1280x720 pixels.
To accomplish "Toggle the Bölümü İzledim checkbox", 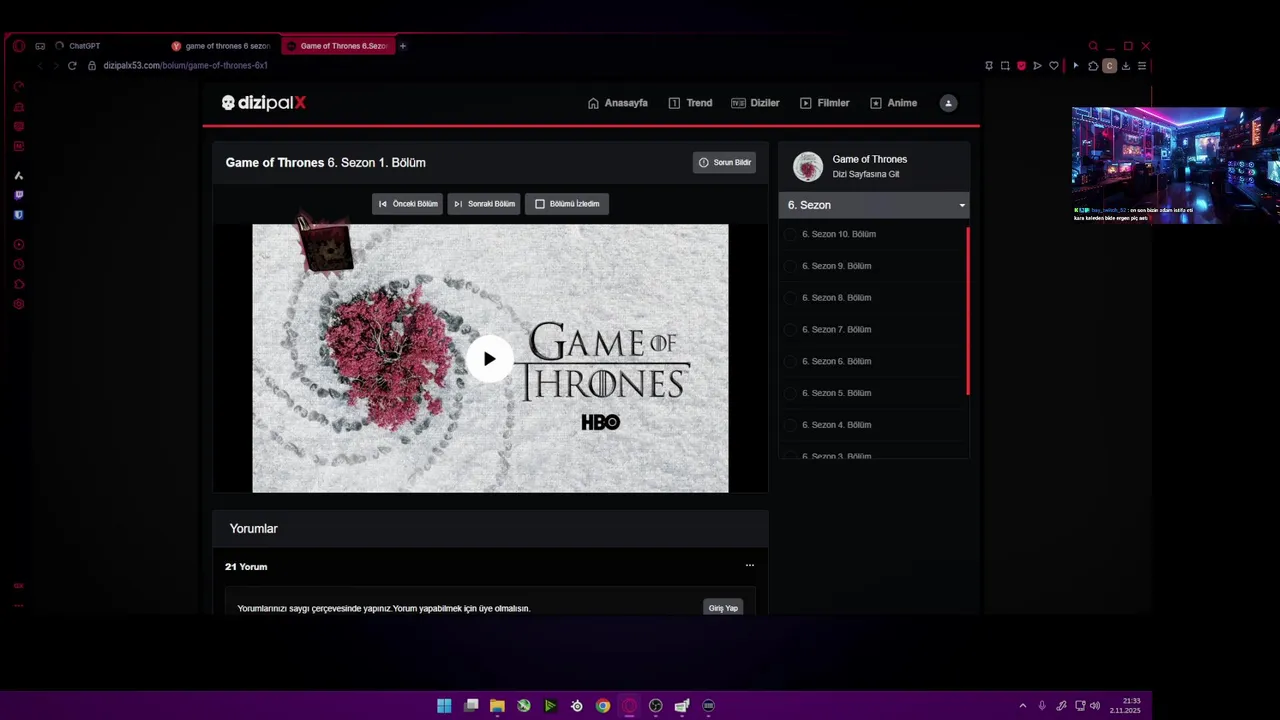I will pos(540,204).
